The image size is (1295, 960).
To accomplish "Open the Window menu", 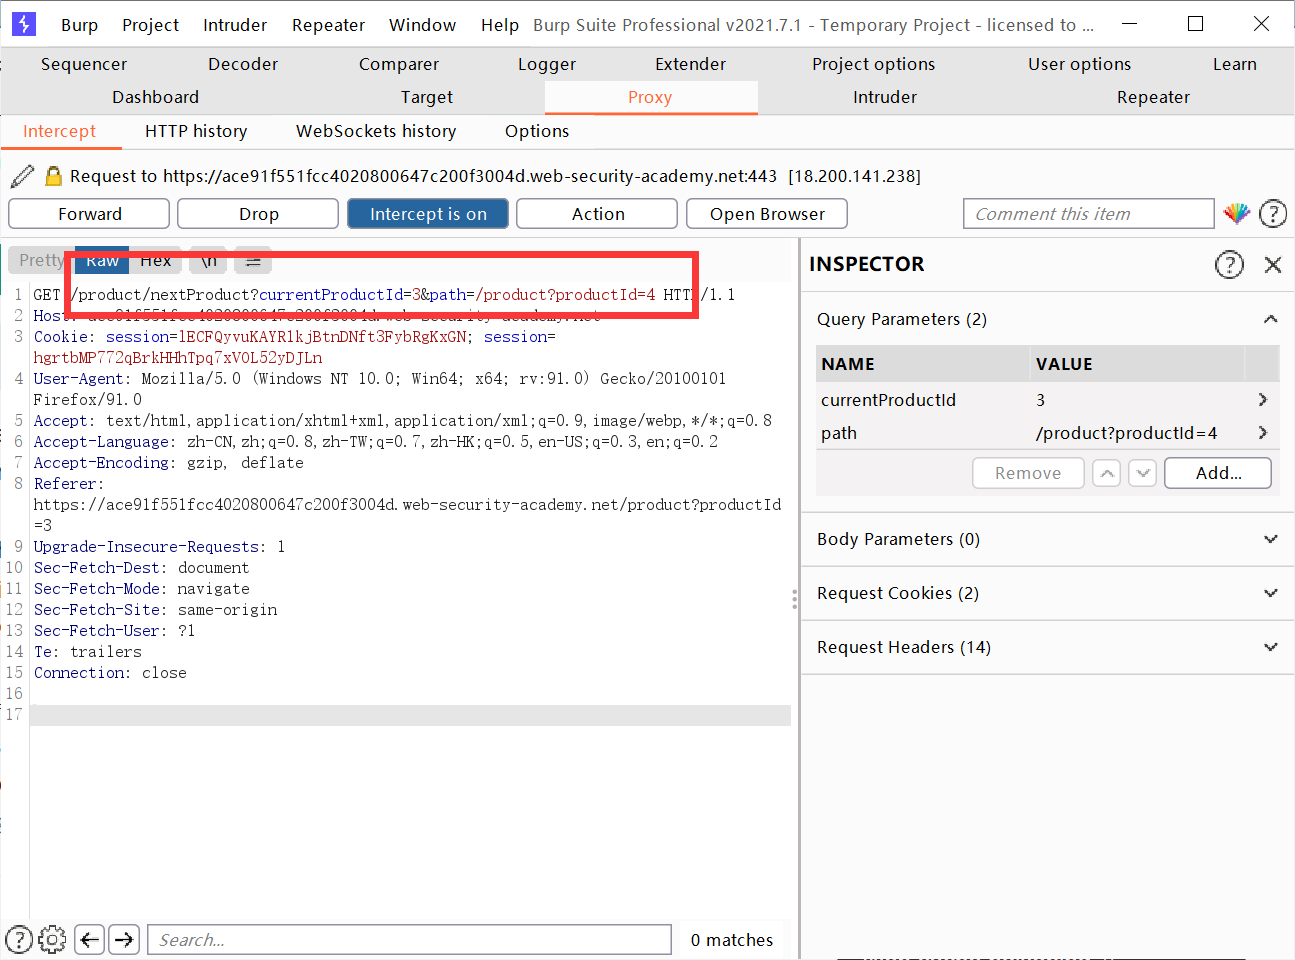I will (x=422, y=25).
